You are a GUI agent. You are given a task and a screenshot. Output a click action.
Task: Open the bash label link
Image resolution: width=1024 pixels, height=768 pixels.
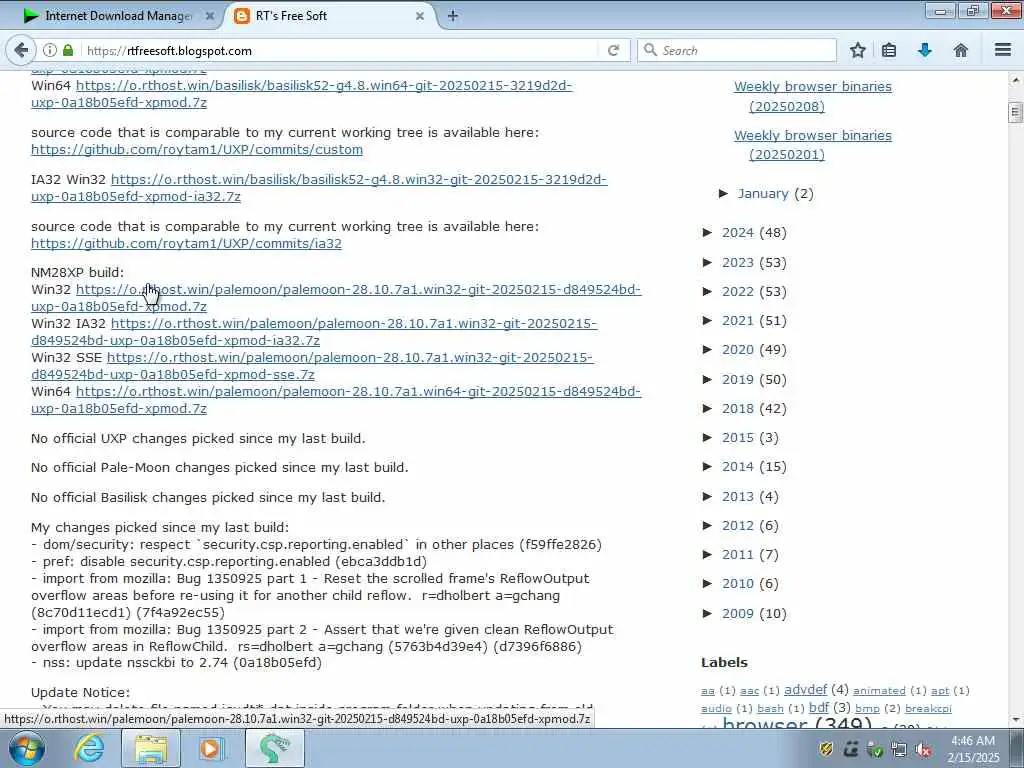pyautogui.click(x=770, y=709)
